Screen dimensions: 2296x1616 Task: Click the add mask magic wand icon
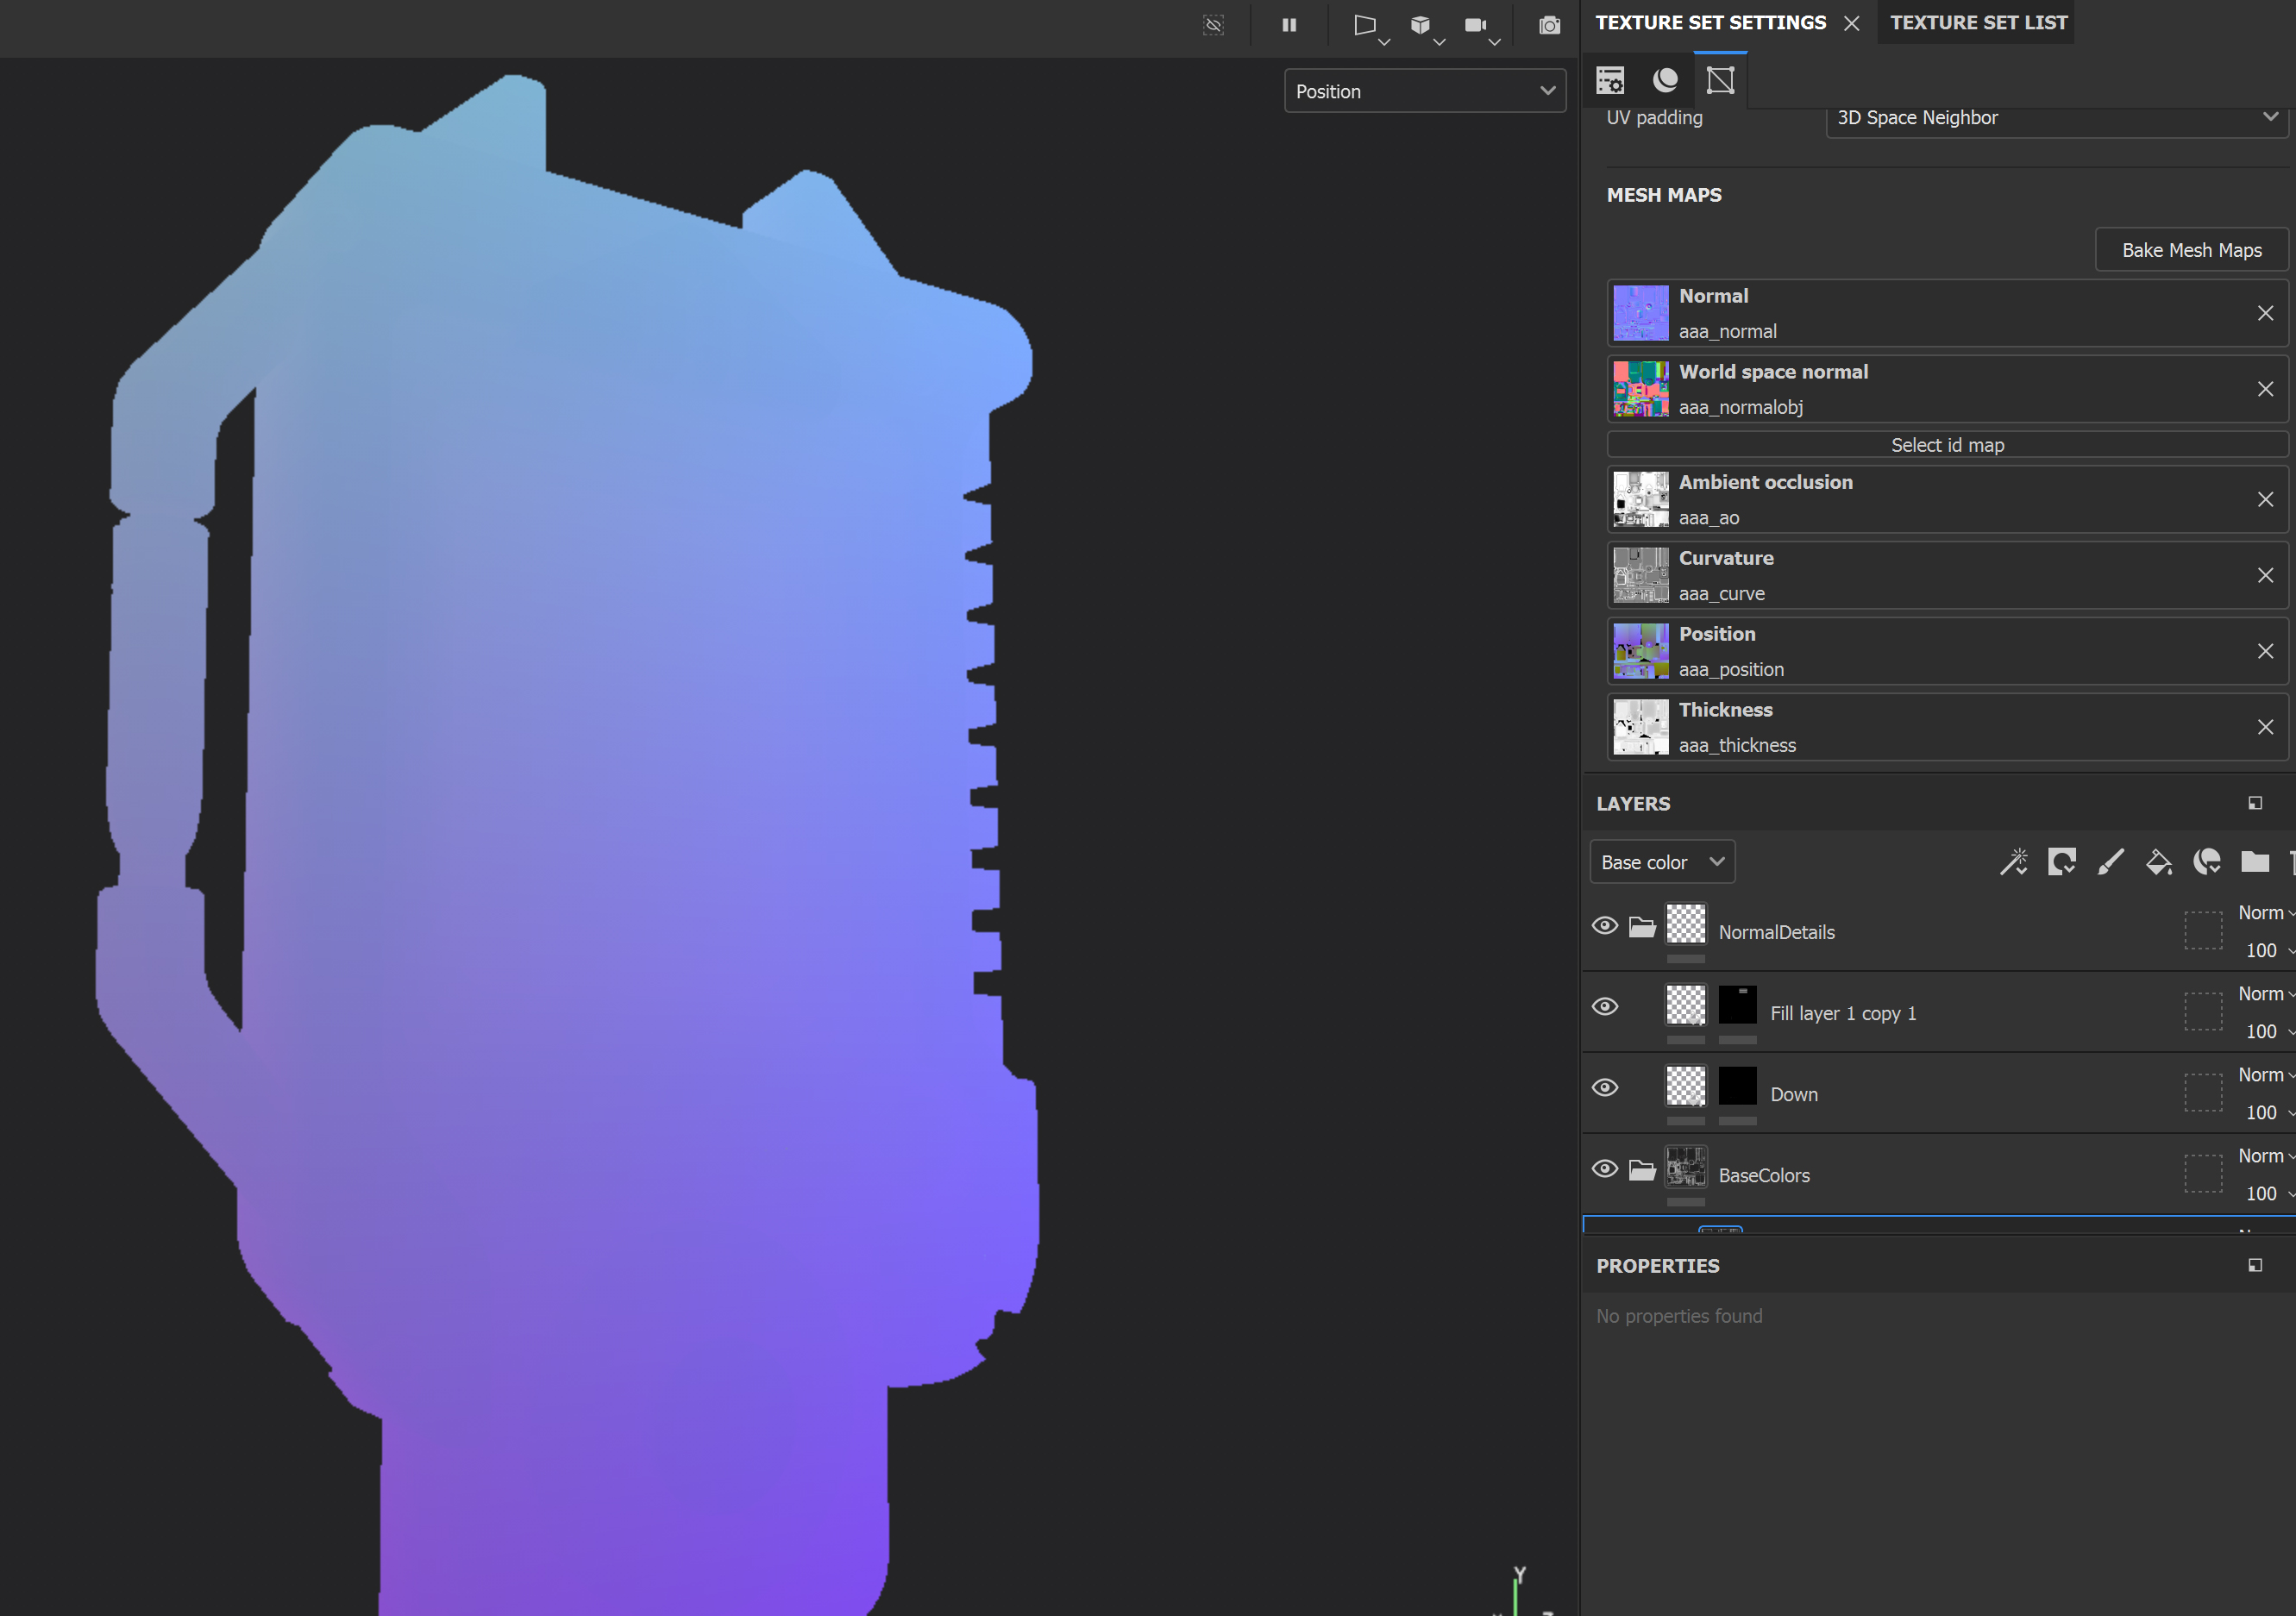click(x=2014, y=861)
